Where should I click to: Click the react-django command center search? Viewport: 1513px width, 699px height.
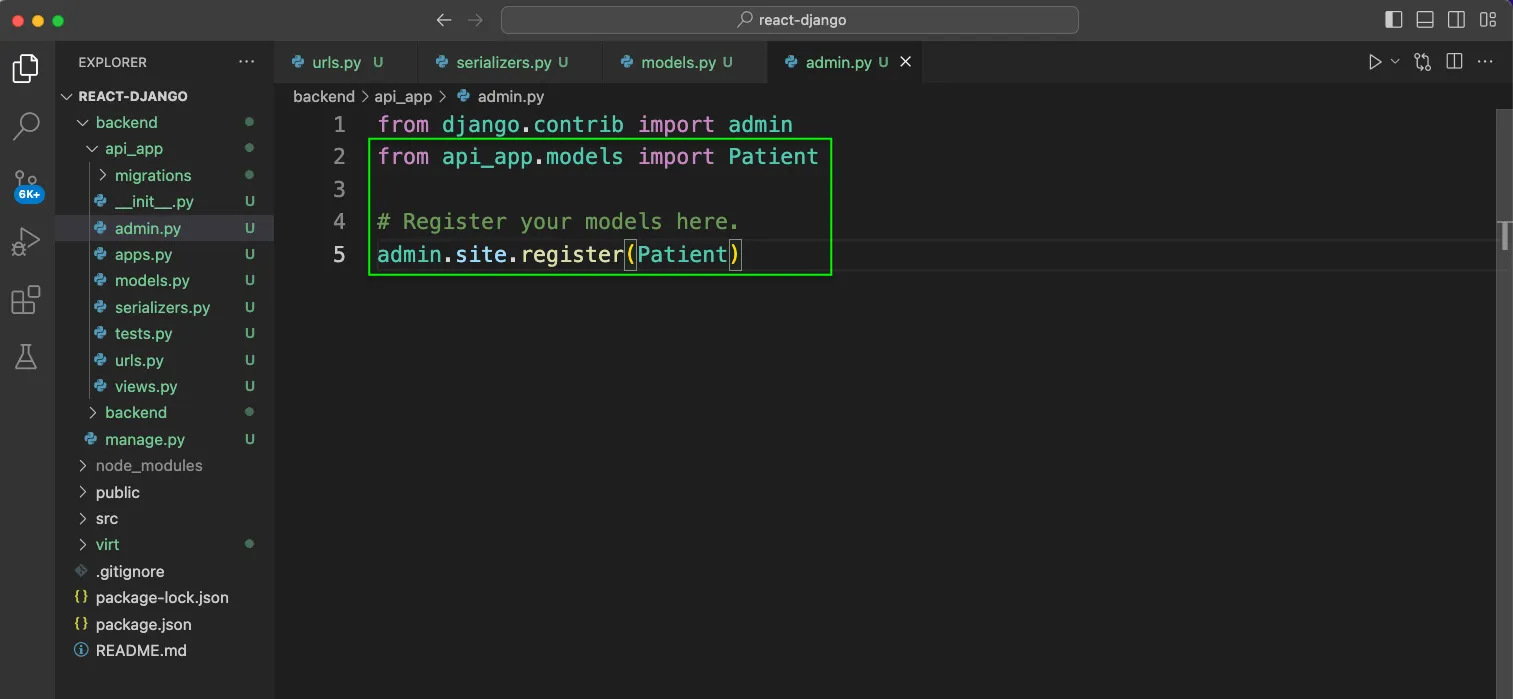tap(790, 20)
